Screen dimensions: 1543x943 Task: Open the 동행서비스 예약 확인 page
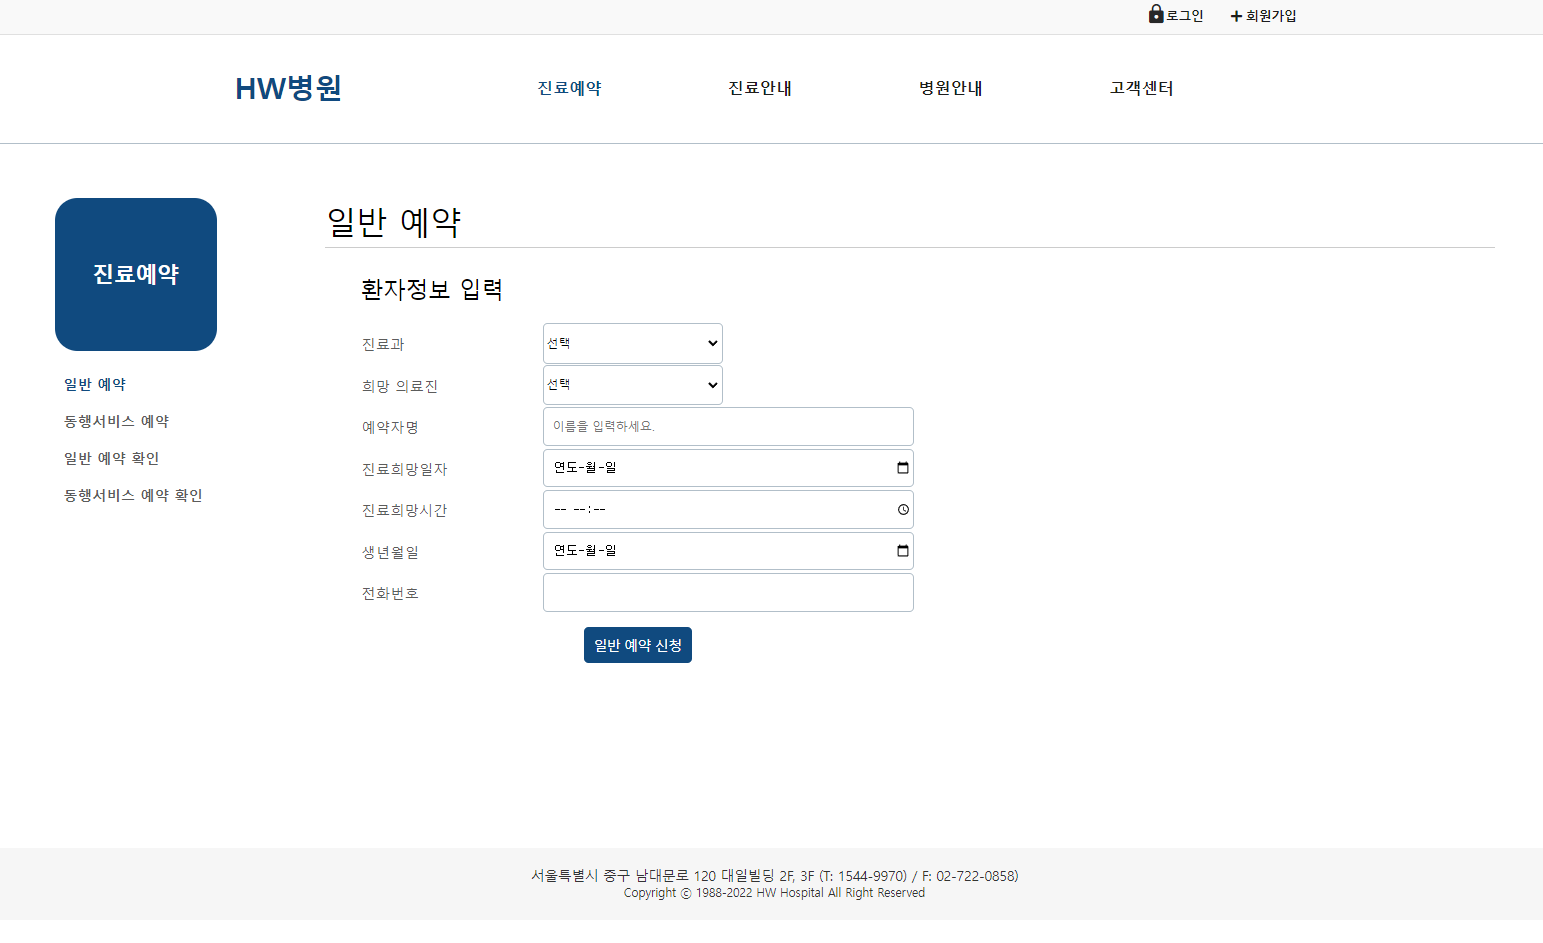(x=132, y=494)
